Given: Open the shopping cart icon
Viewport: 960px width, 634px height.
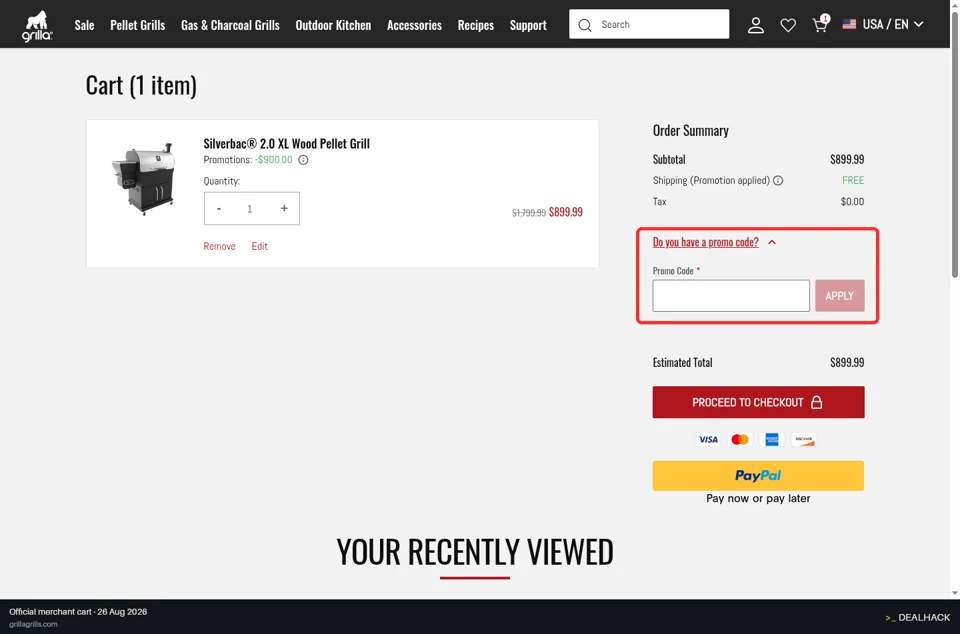Looking at the screenshot, I should coord(820,24).
